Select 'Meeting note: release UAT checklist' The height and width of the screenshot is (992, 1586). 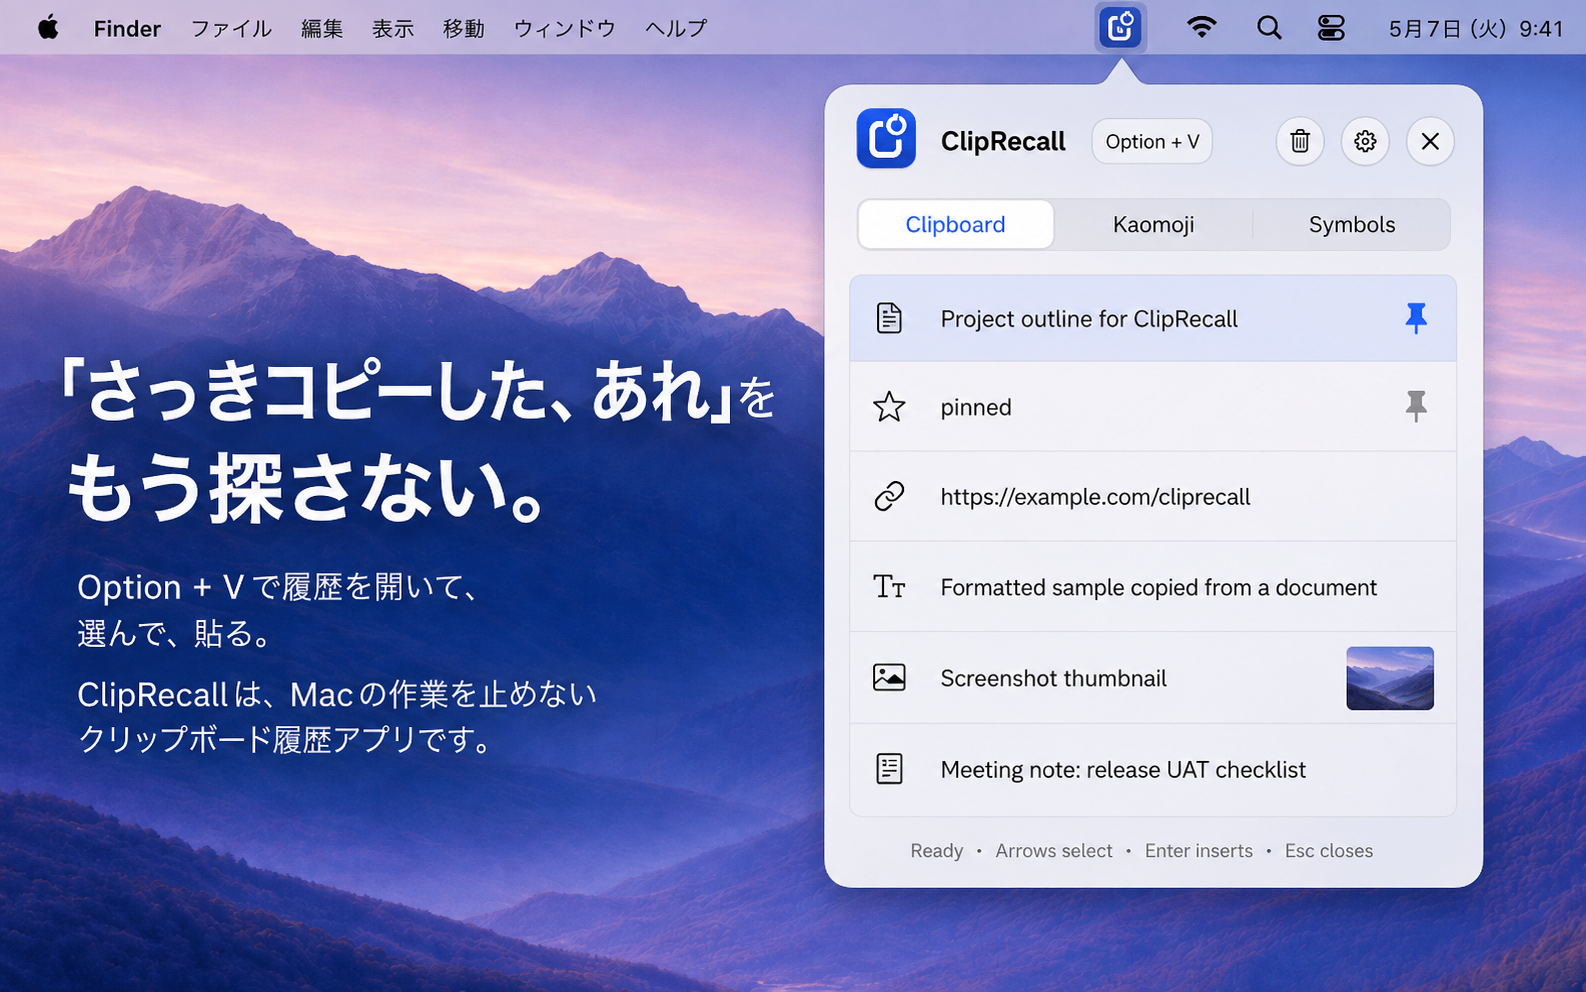(x=1153, y=769)
